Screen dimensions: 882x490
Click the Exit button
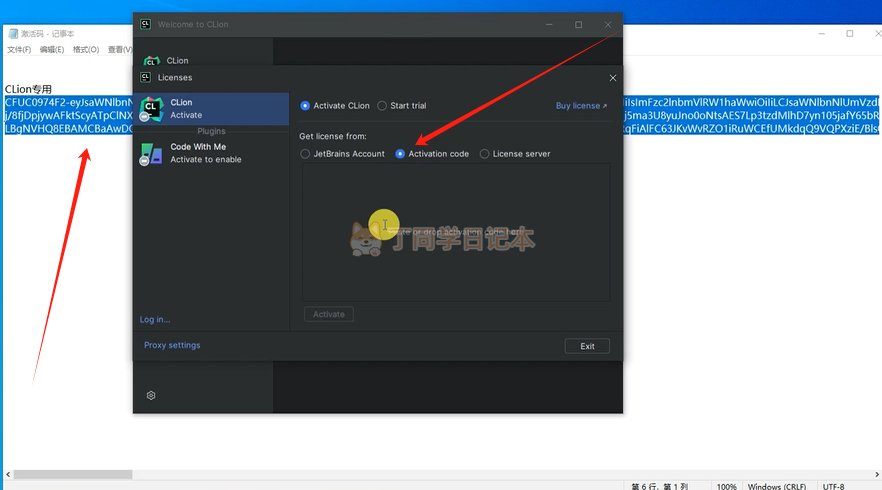[587, 346]
